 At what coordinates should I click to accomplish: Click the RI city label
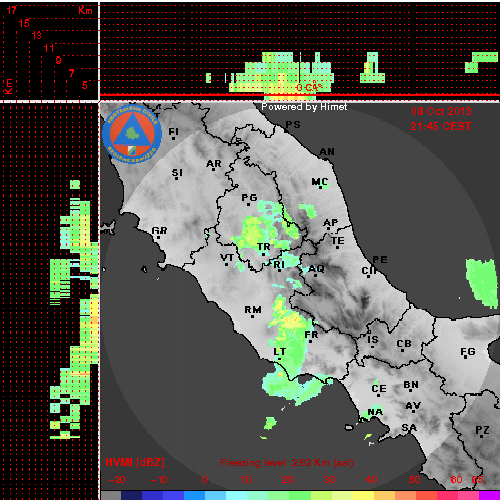coord(279,265)
